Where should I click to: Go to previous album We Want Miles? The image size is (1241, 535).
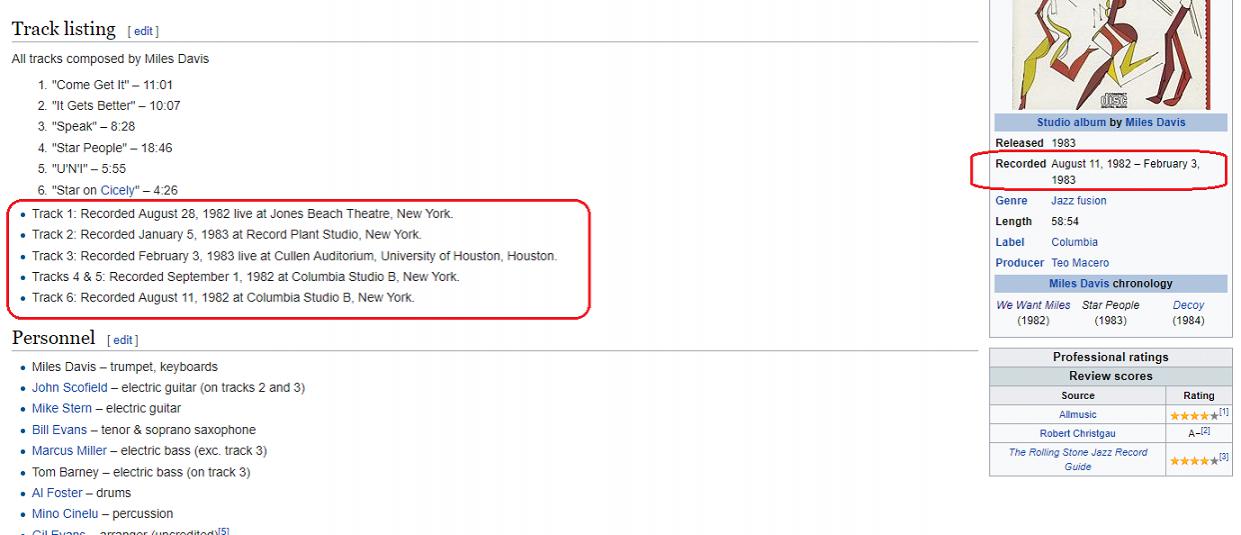(x=1033, y=305)
